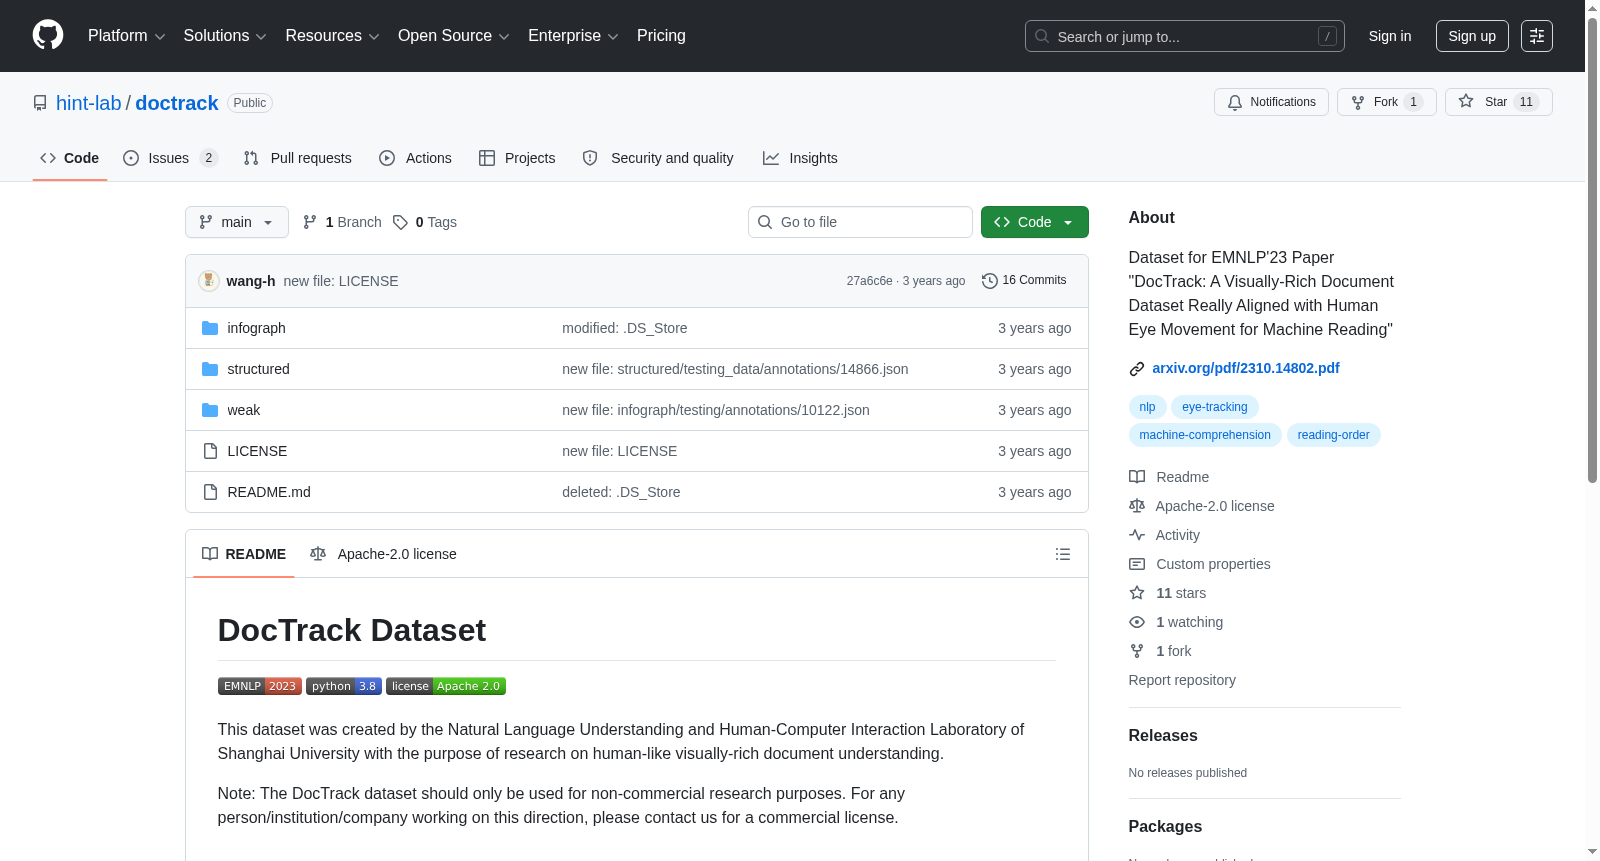
Task: Click the link icon beside arxiv URL
Action: 1137,369
